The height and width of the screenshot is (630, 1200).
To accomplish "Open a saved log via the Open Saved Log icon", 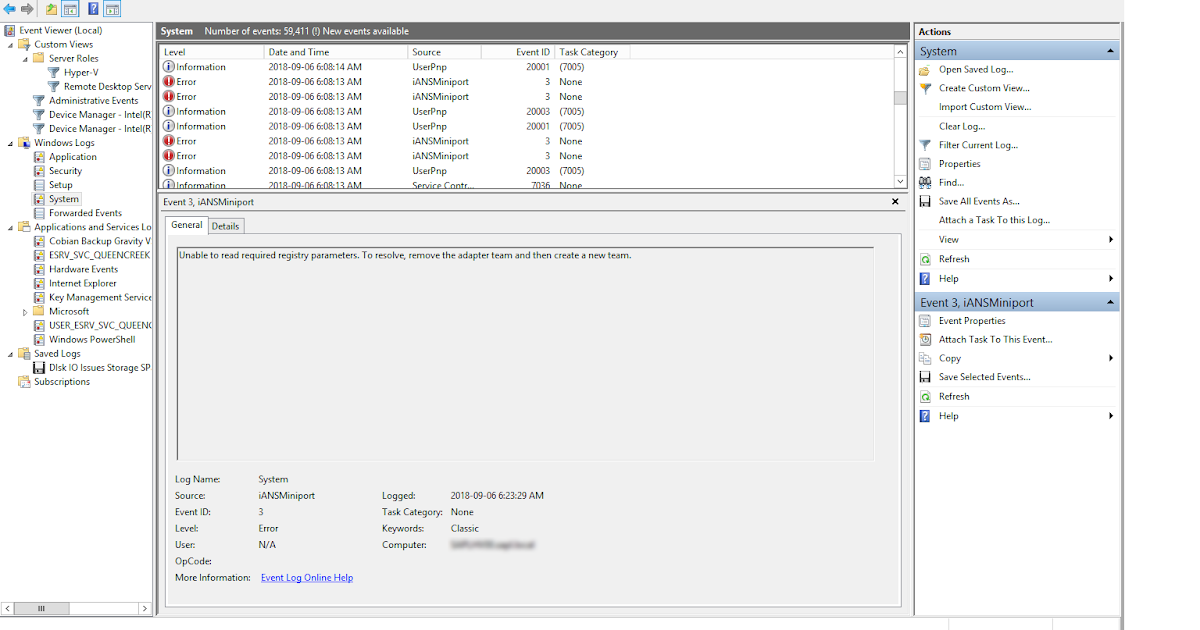I will [927, 69].
